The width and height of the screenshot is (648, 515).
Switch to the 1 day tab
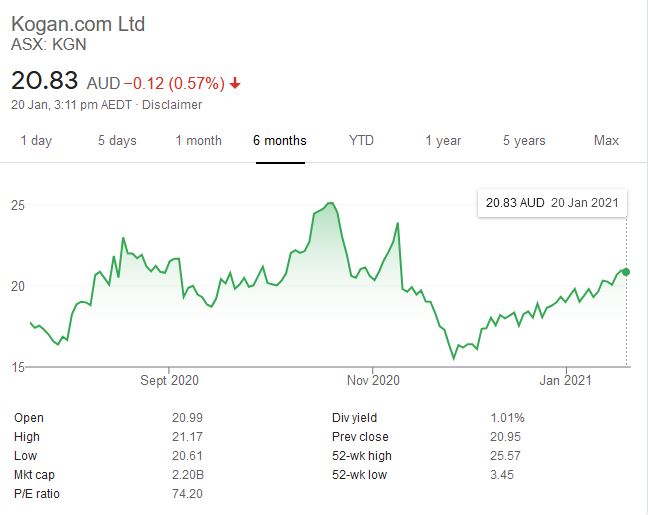point(36,140)
